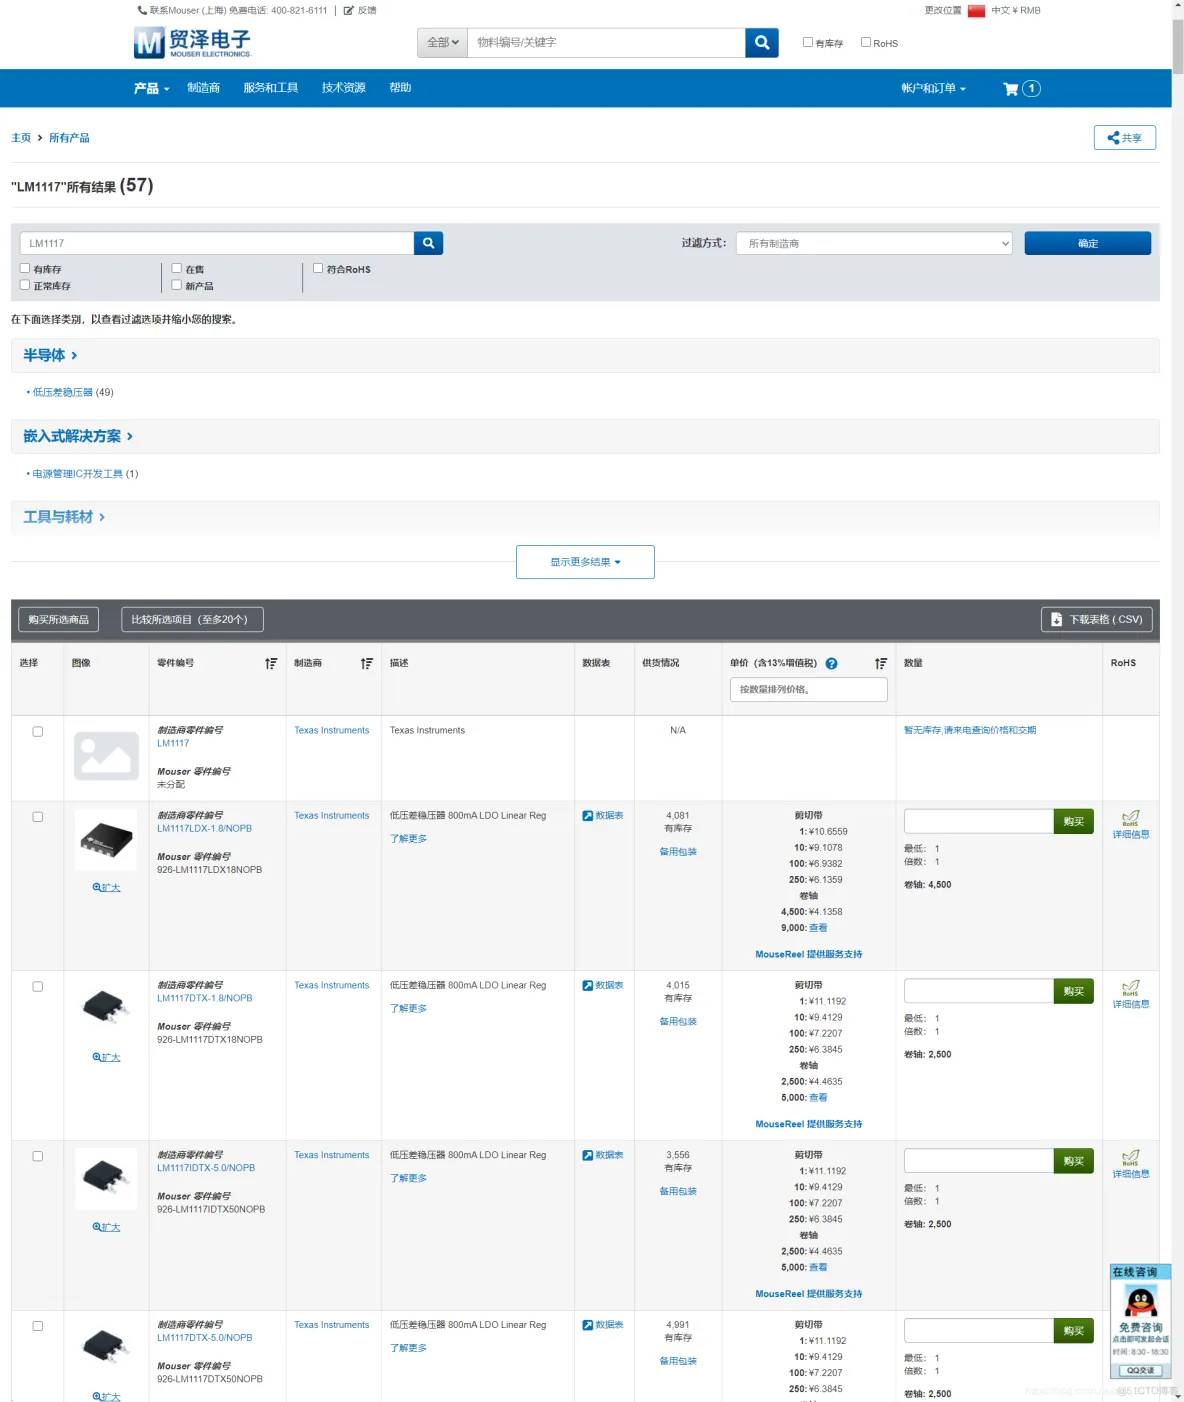Open the 服务和工具 nav menu

point(270,88)
